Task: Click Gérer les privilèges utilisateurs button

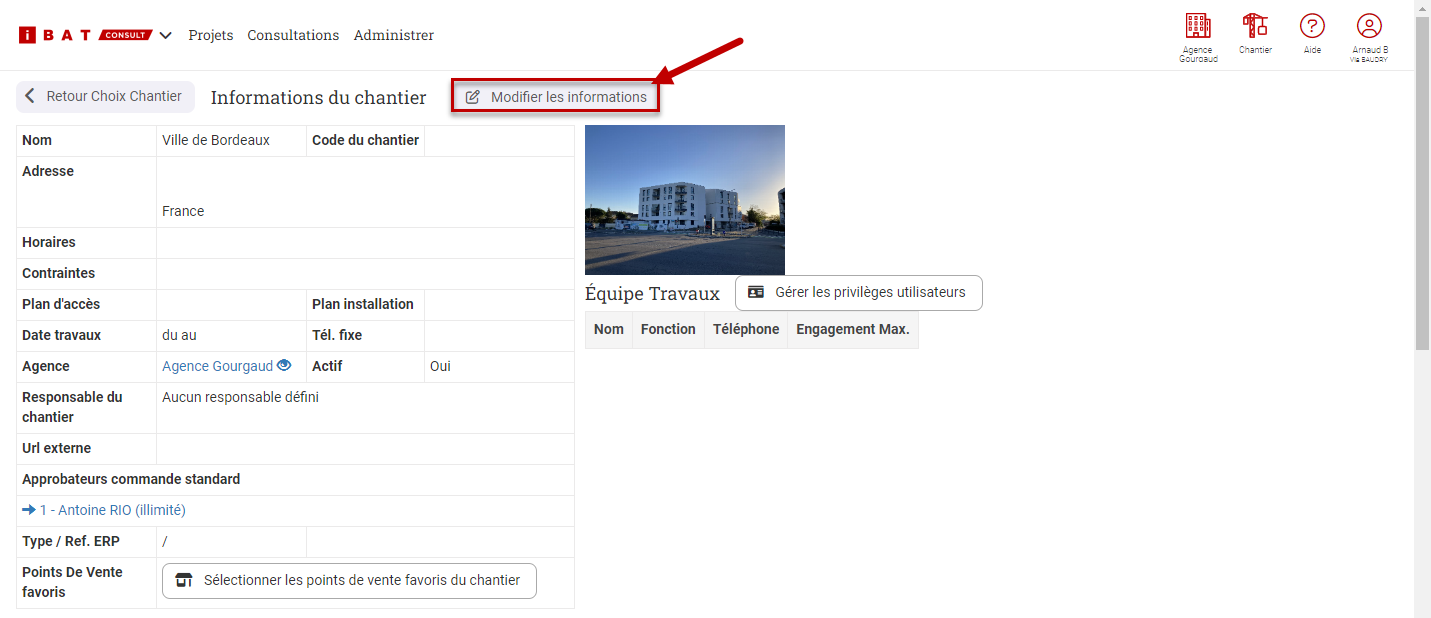Action: [x=859, y=293]
